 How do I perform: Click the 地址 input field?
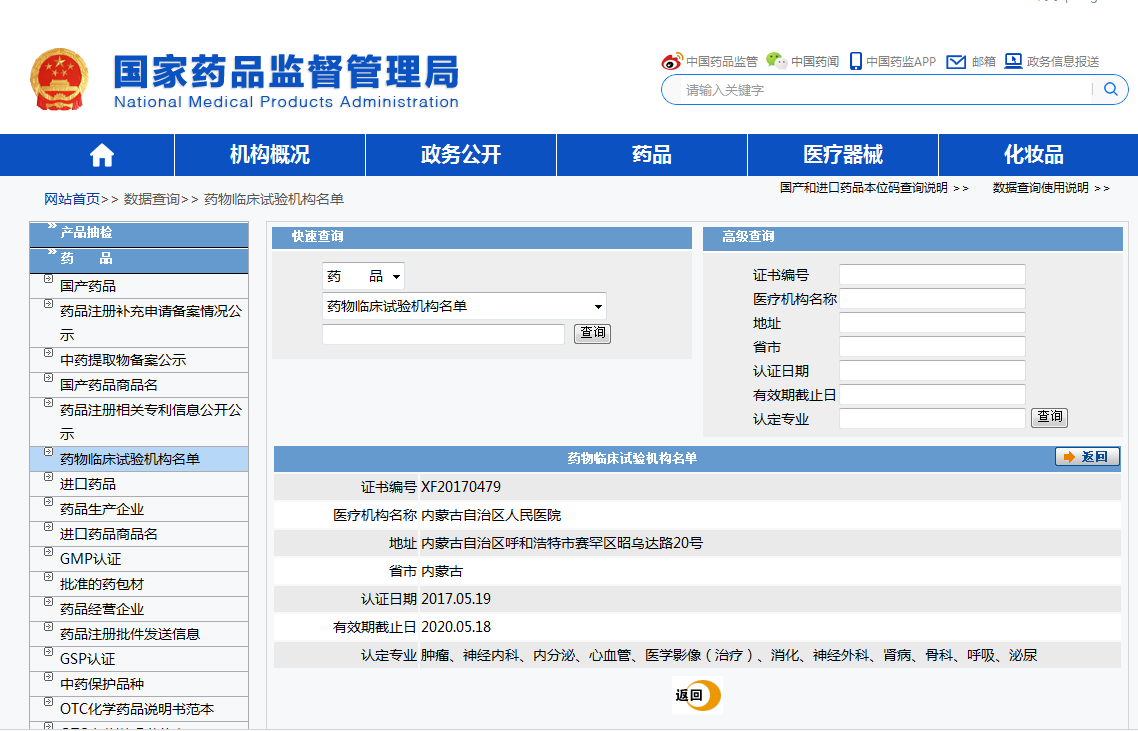tap(932, 322)
